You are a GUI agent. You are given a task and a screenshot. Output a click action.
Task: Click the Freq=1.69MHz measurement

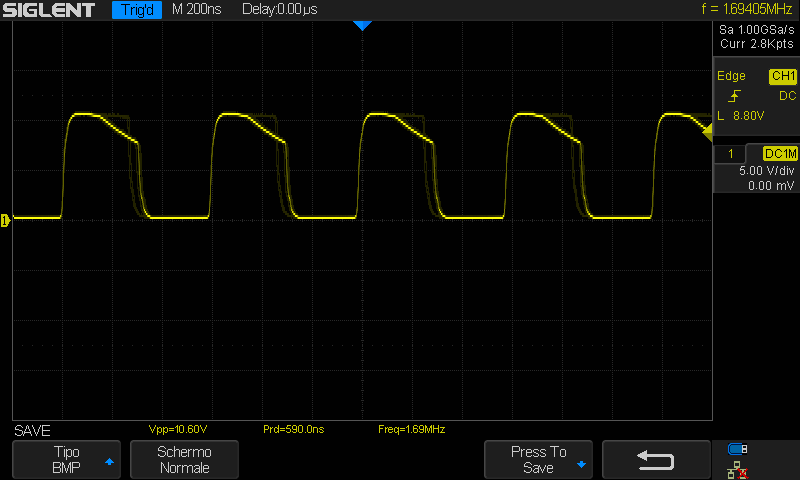tap(412, 430)
